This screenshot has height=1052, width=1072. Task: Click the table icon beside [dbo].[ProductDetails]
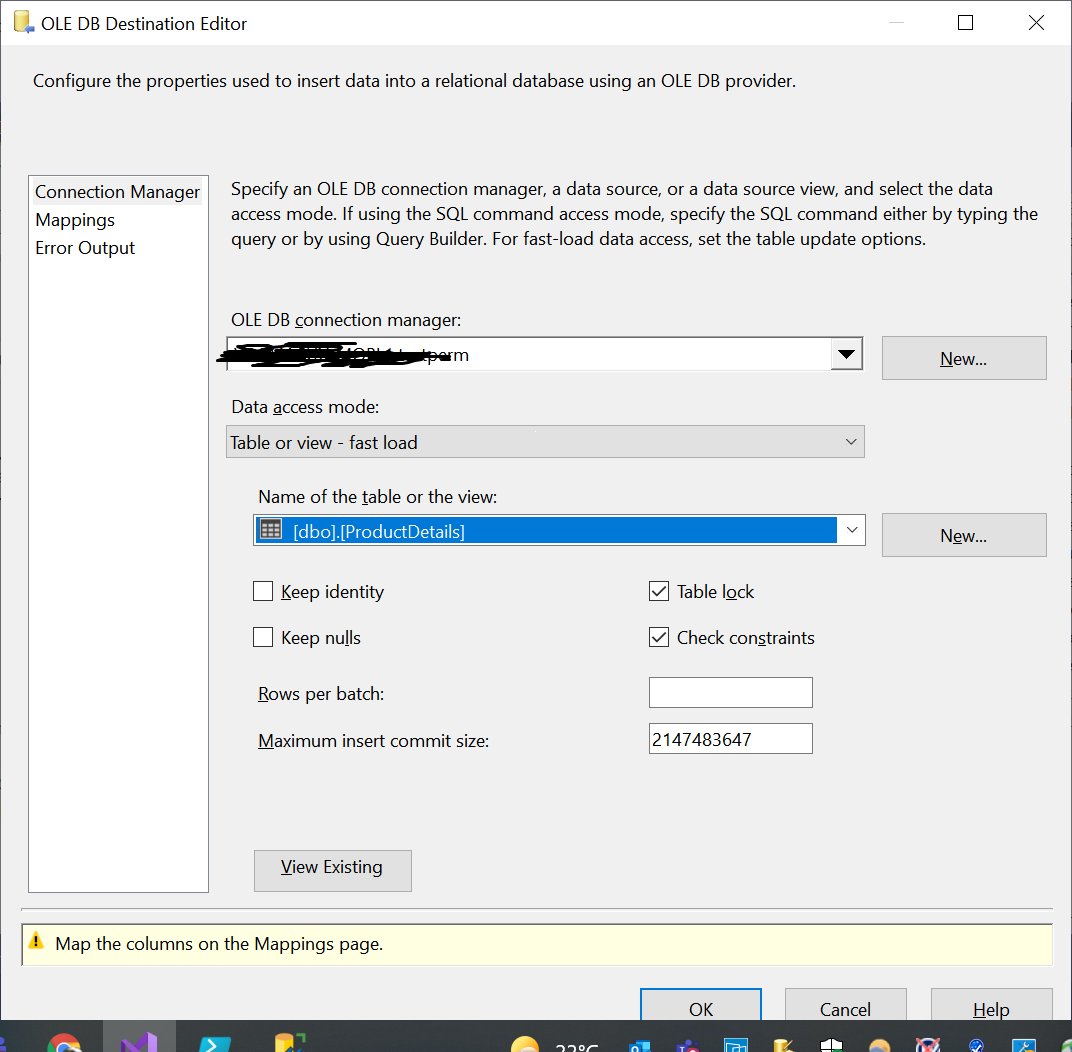pos(271,530)
